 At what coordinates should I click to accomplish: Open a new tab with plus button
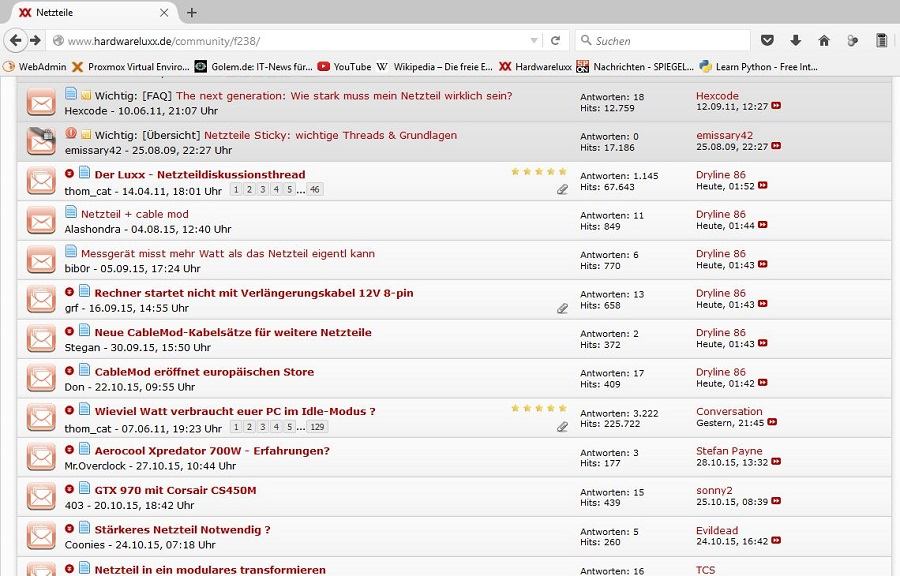click(x=192, y=13)
